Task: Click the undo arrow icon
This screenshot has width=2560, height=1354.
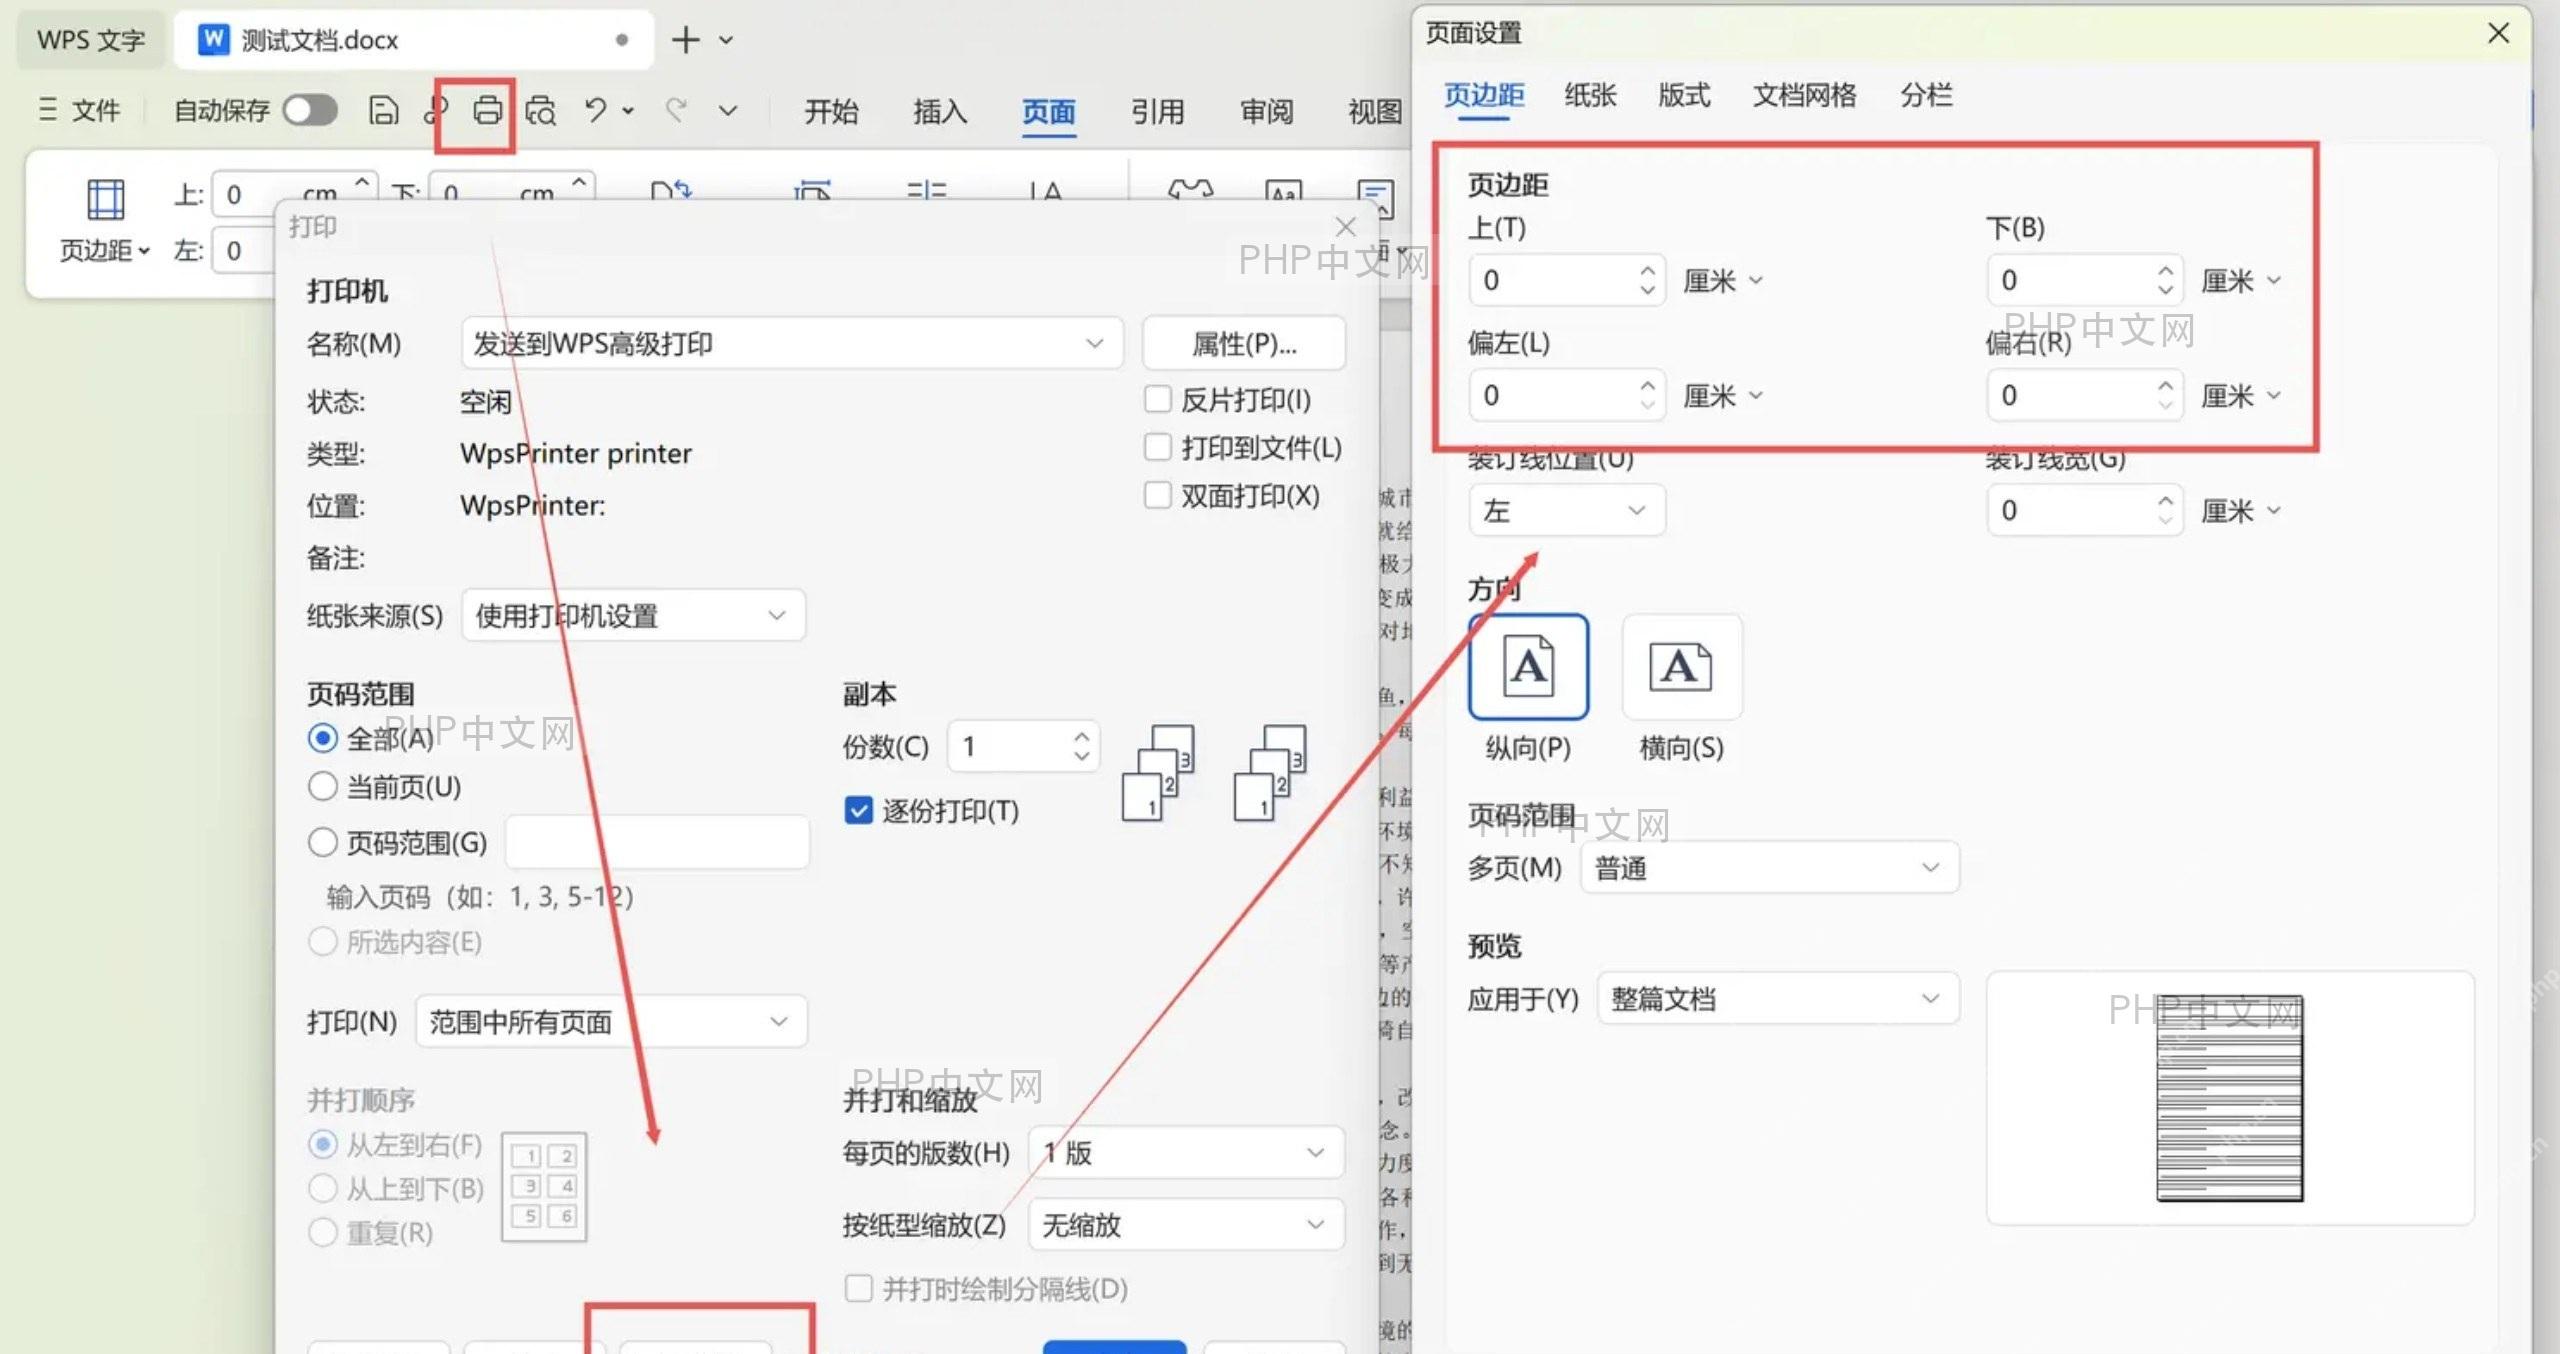Action: pyautogui.click(x=596, y=109)
